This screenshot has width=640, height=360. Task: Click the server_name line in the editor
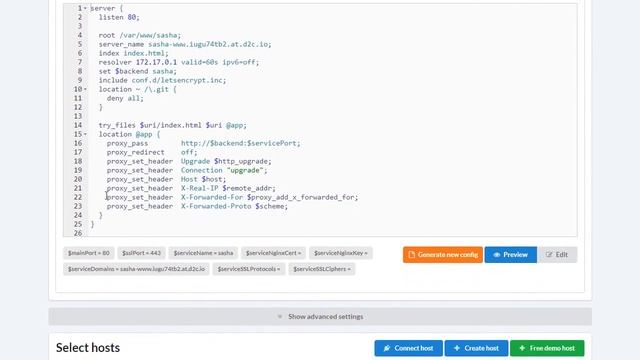tap(185, 44)
